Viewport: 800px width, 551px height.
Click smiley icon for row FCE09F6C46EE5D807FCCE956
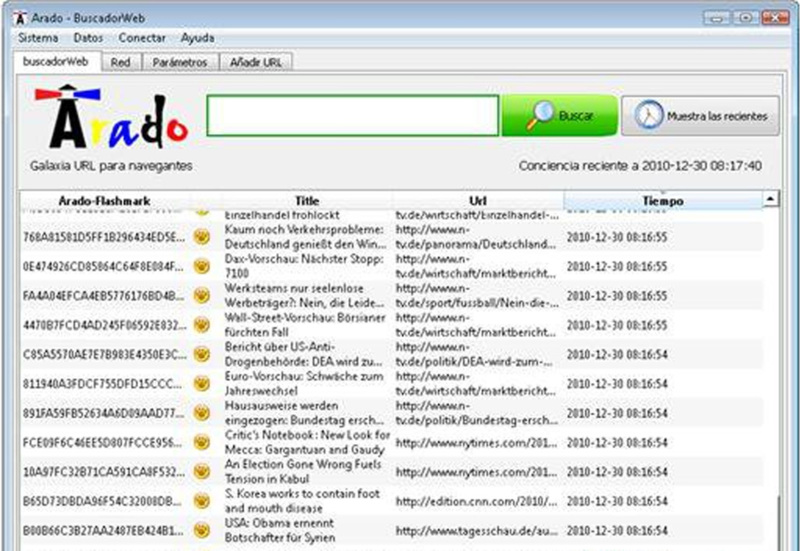click(202, 442)
